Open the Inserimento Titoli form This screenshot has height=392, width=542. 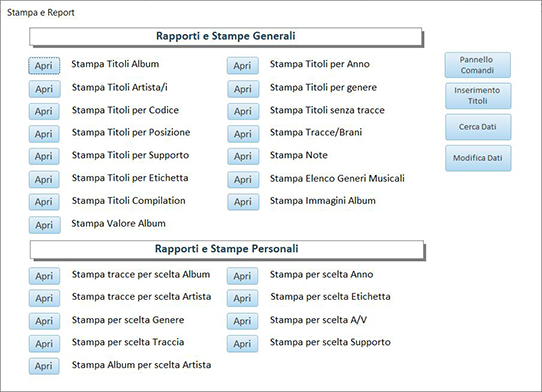(x=478, y=96)
